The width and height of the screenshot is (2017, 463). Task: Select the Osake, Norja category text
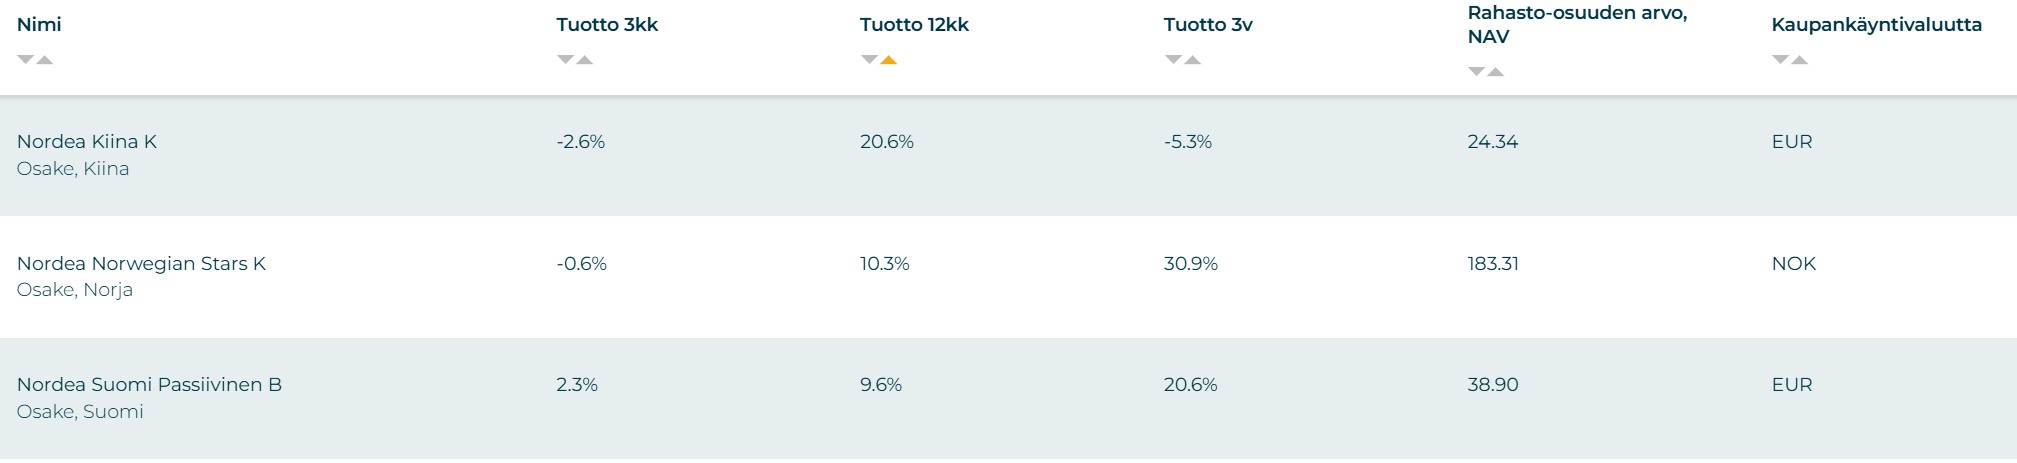coord(75,290)
